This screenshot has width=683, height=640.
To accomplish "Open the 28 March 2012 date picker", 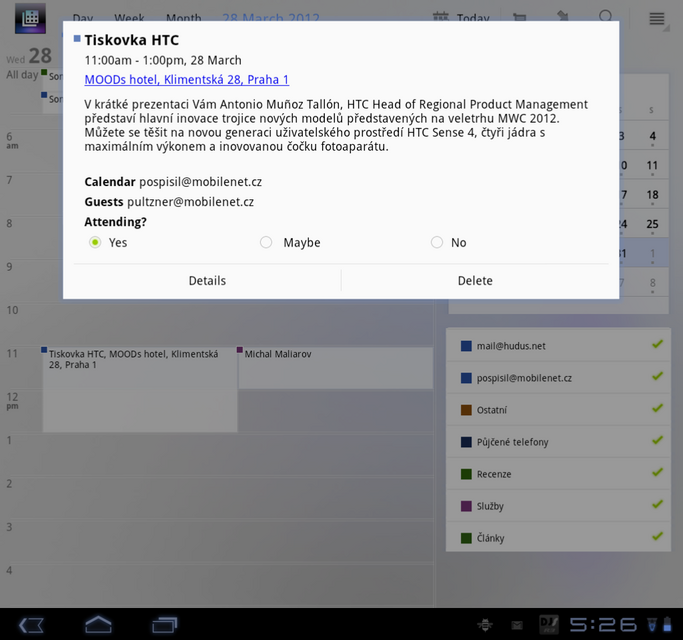I will tap(270, 18).
